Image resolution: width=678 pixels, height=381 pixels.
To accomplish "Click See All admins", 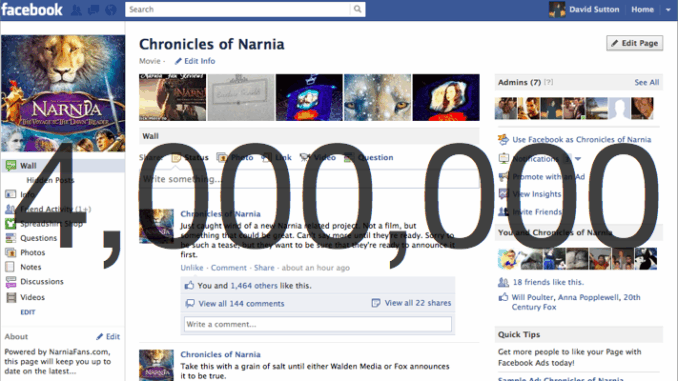I will (646, 82).
